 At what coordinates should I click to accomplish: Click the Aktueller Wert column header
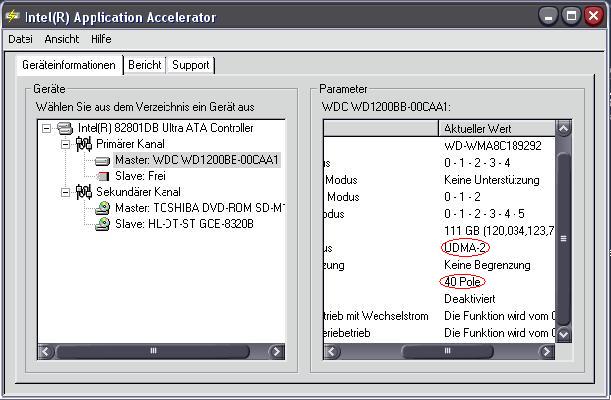coord(497,129)
